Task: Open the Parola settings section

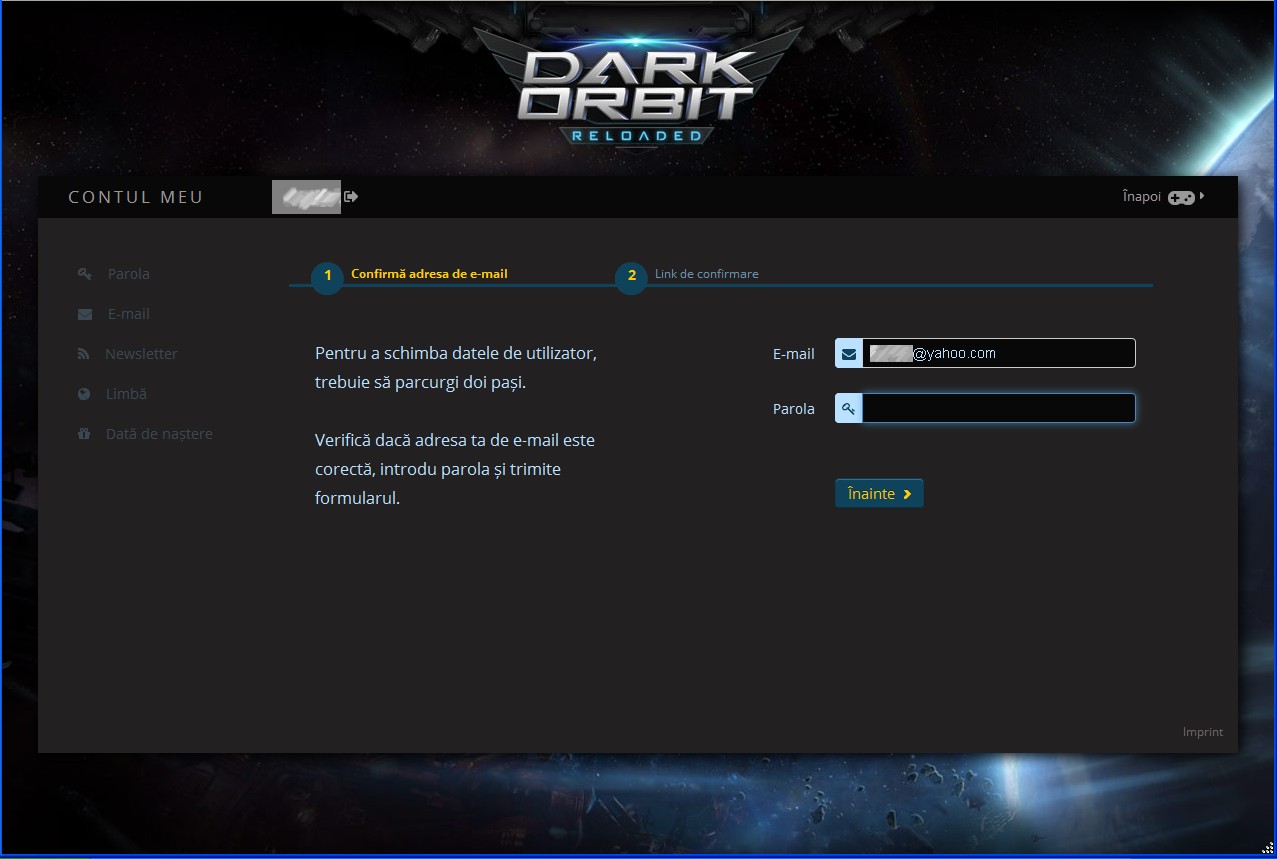Action: click(129, 273)
